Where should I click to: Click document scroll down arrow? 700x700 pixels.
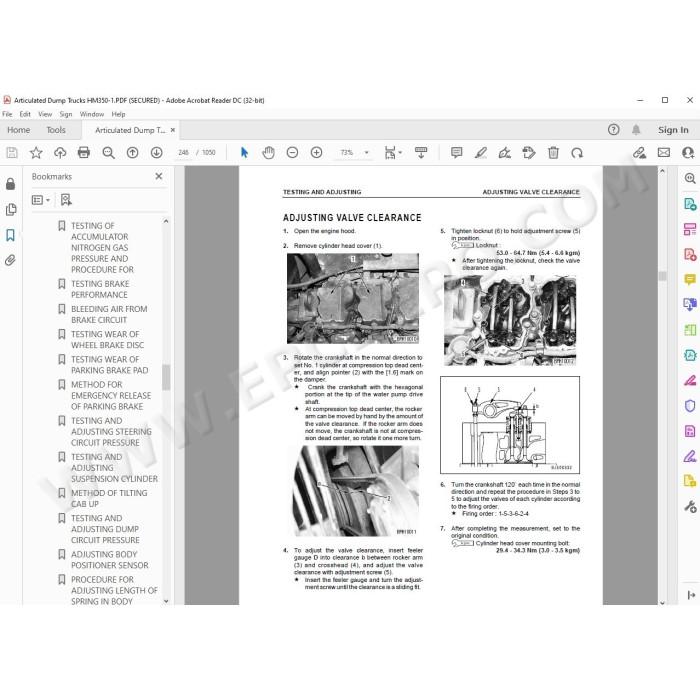coord(662,602)
